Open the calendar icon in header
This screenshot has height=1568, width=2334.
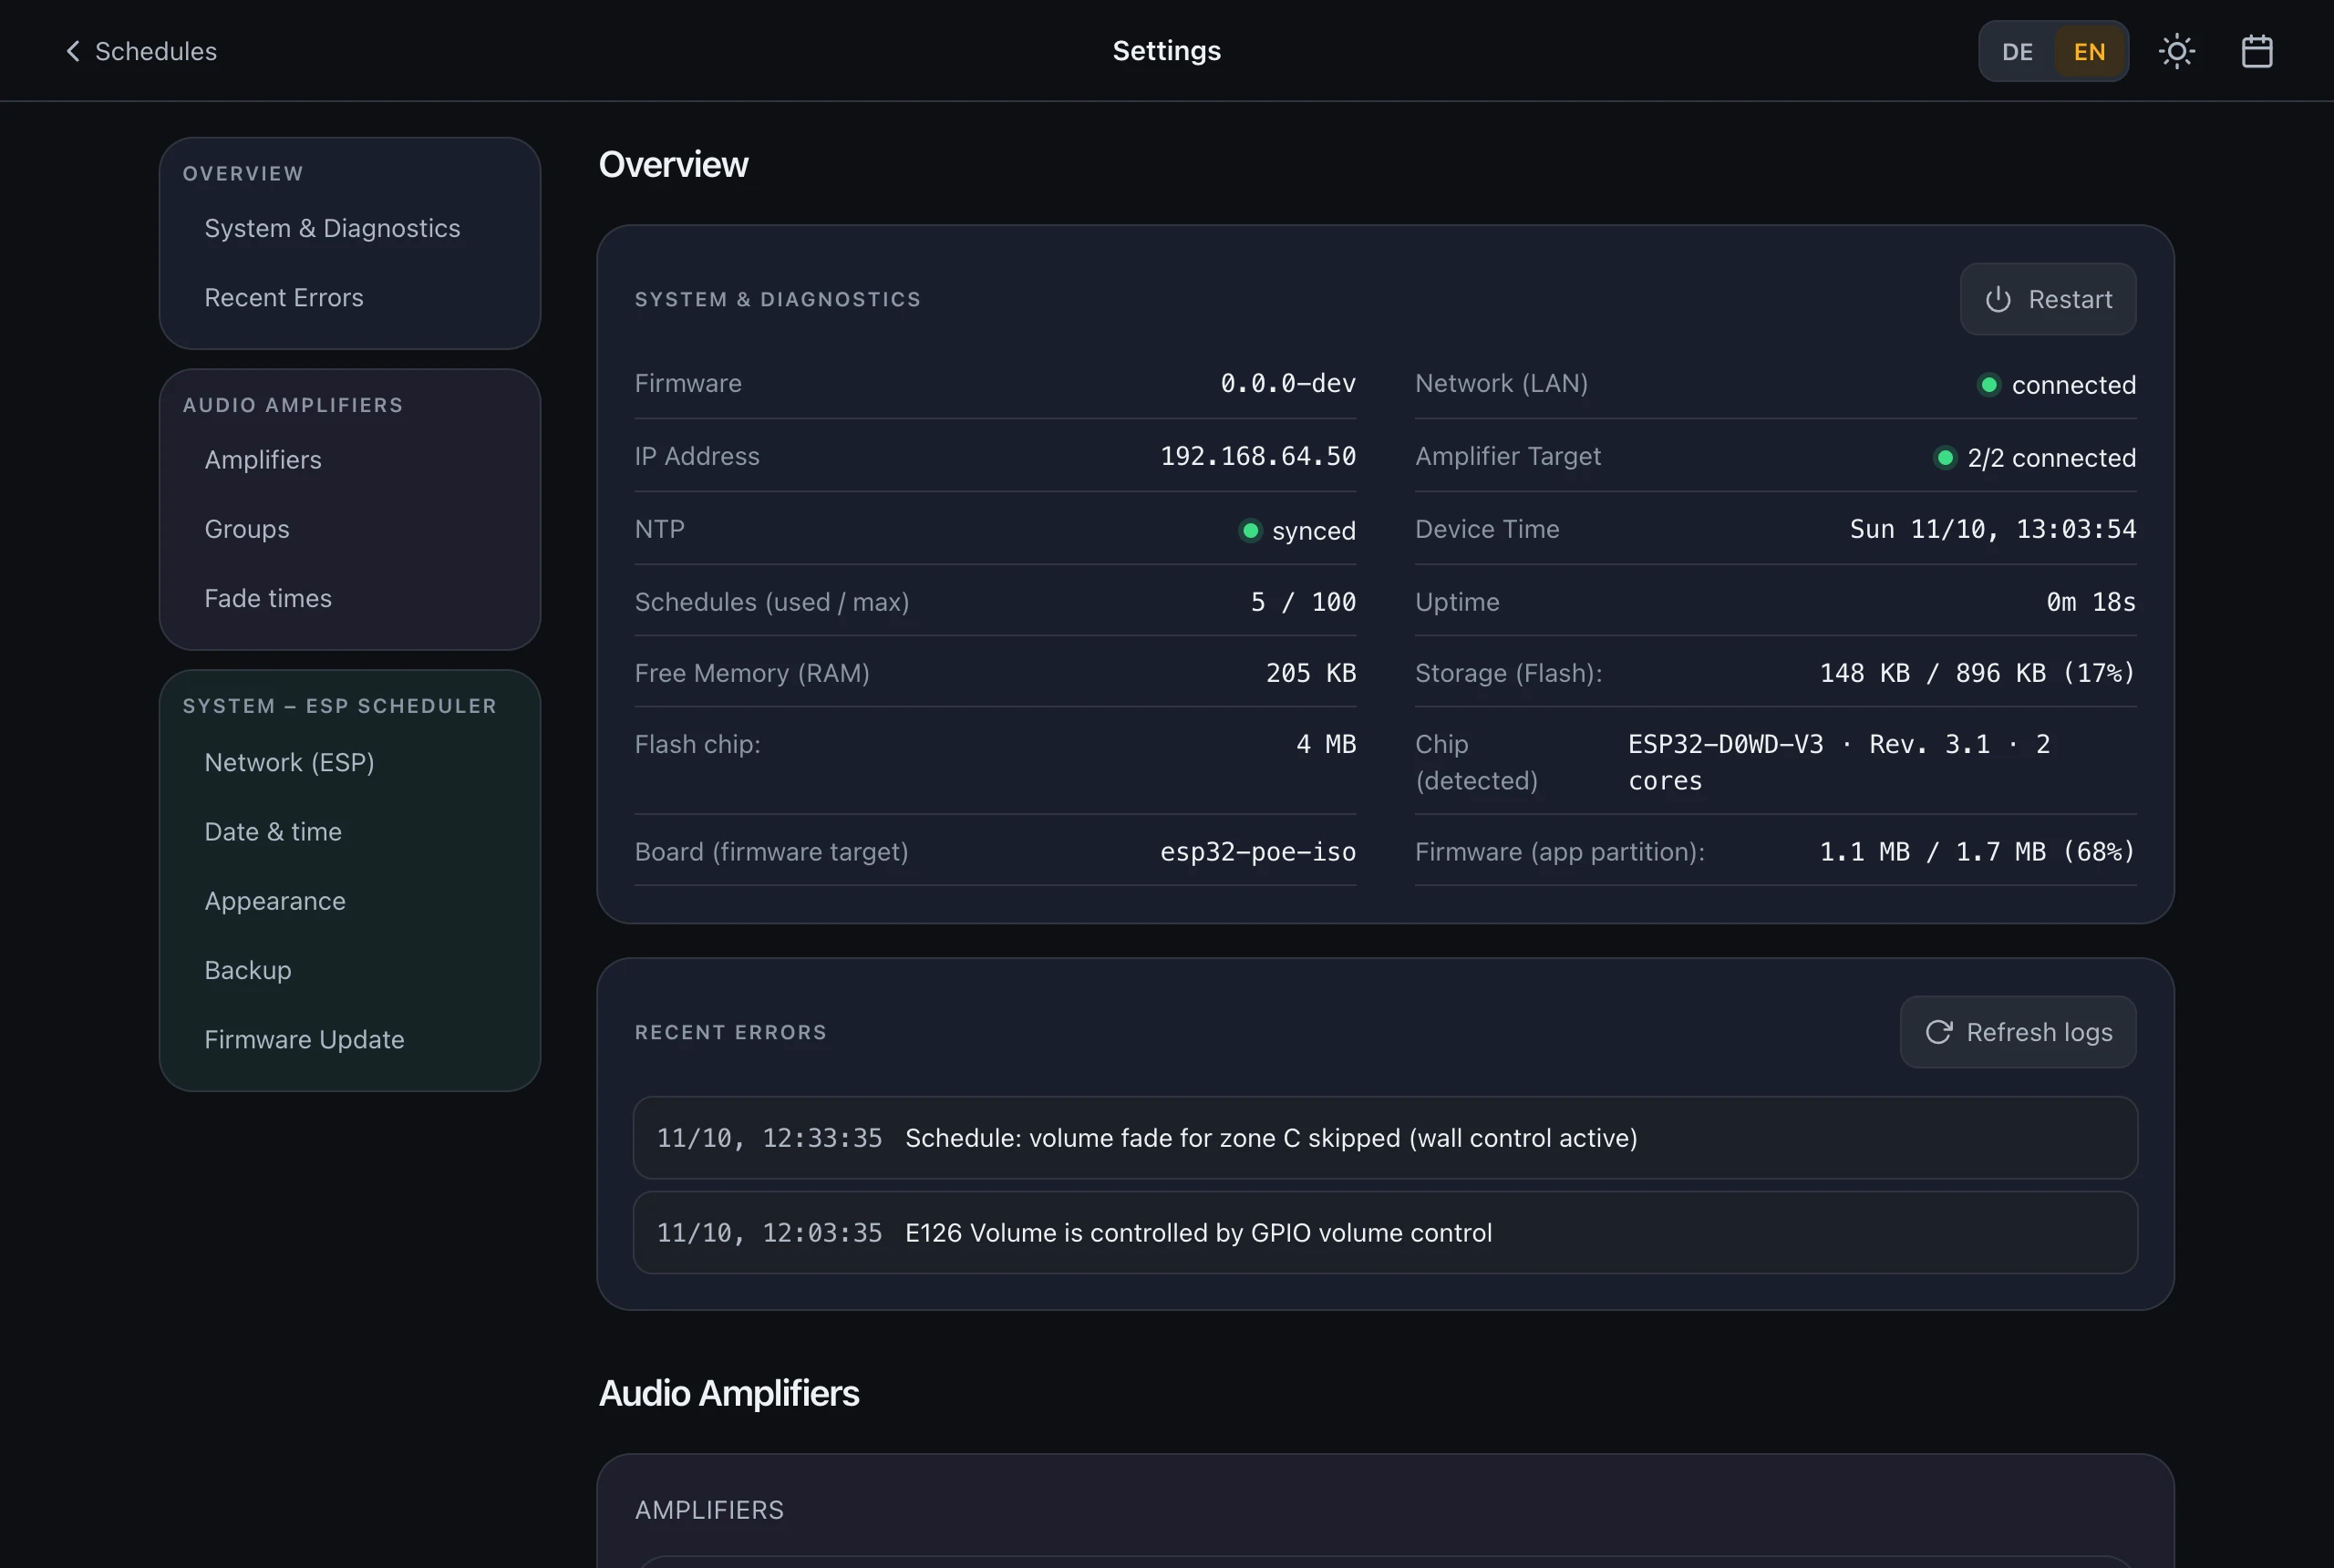pyautogui.click(x=2257, y=51)
